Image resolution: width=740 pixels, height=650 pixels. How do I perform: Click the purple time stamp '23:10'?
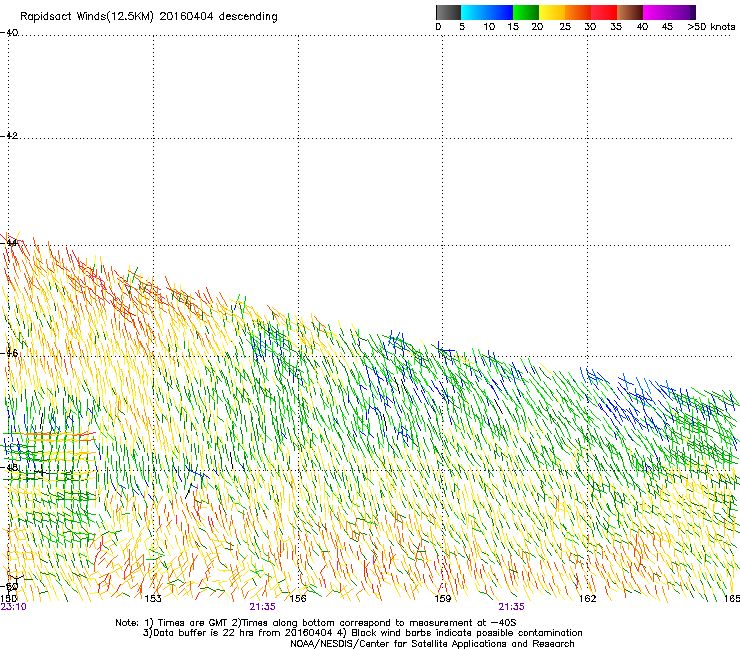click(14, 607)
